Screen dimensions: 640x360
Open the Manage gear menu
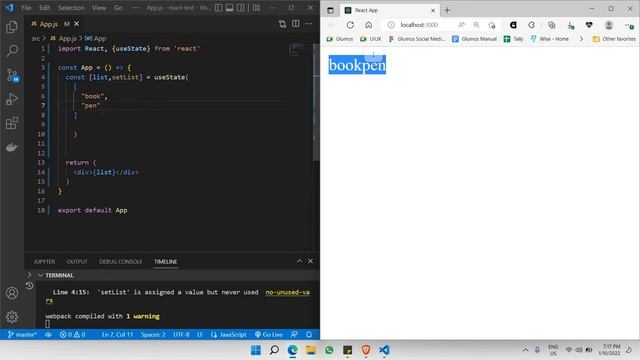coord(12,317)
